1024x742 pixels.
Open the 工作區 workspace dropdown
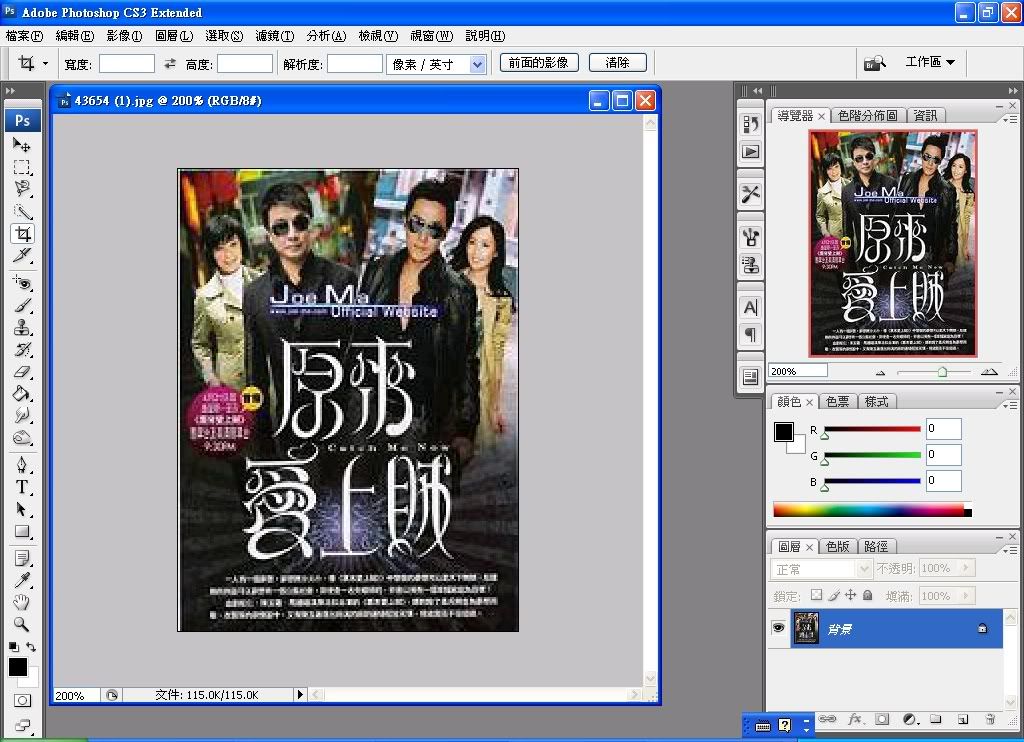coord(931,62)
